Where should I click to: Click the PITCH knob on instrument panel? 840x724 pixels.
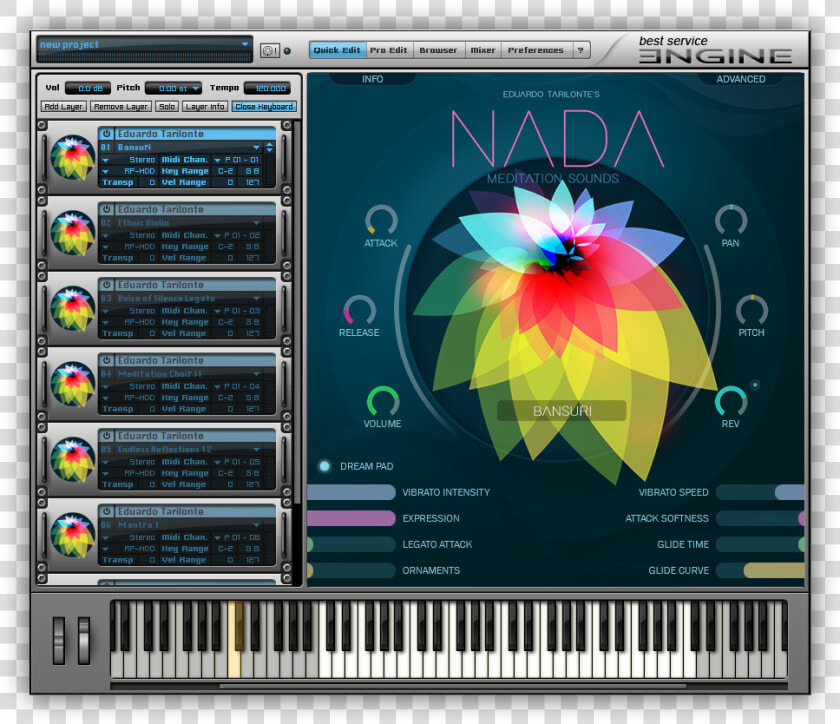pos(752,310)
